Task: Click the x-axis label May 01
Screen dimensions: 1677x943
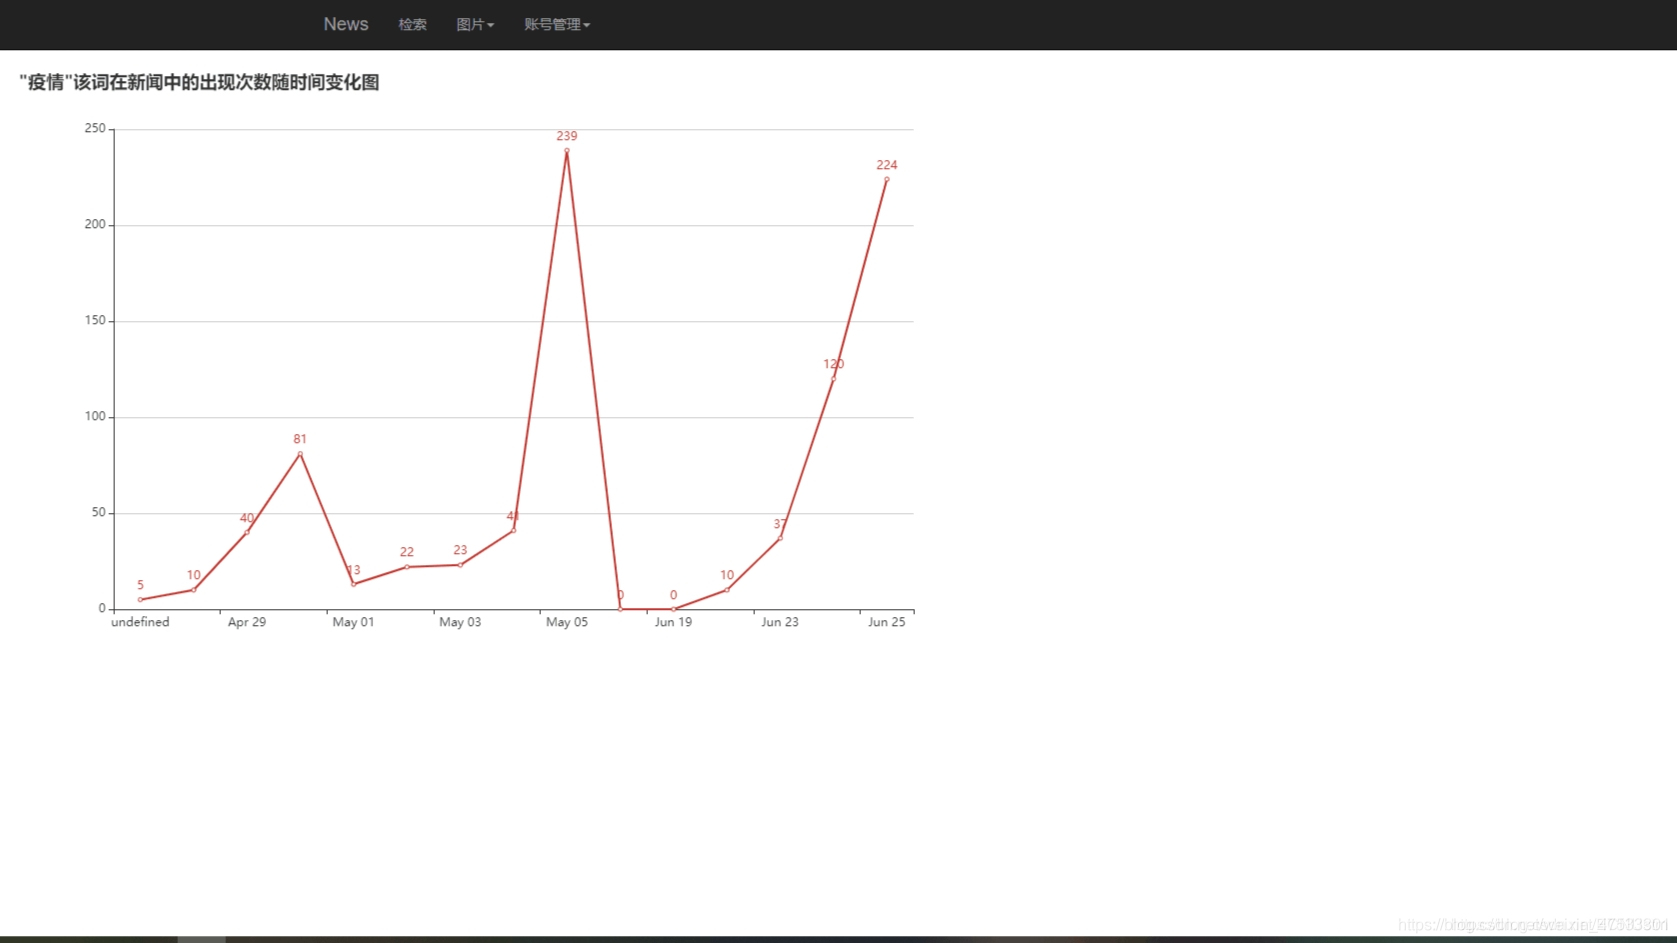Action: click(x=353, y=622)
